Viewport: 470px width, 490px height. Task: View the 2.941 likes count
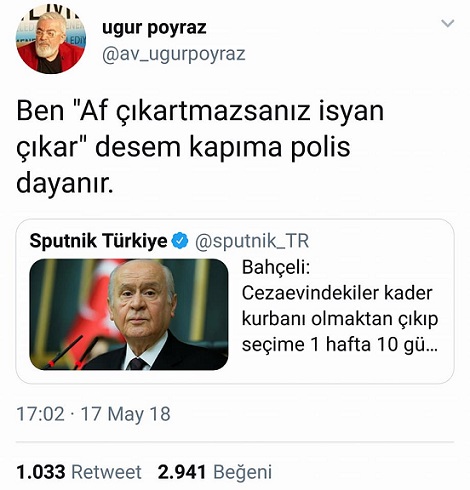(182, 472)
